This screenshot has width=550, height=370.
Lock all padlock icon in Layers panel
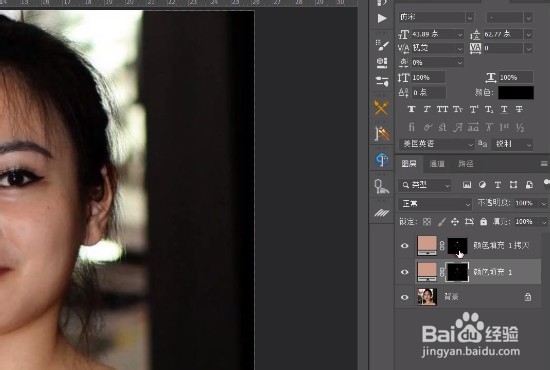[483, 222]
